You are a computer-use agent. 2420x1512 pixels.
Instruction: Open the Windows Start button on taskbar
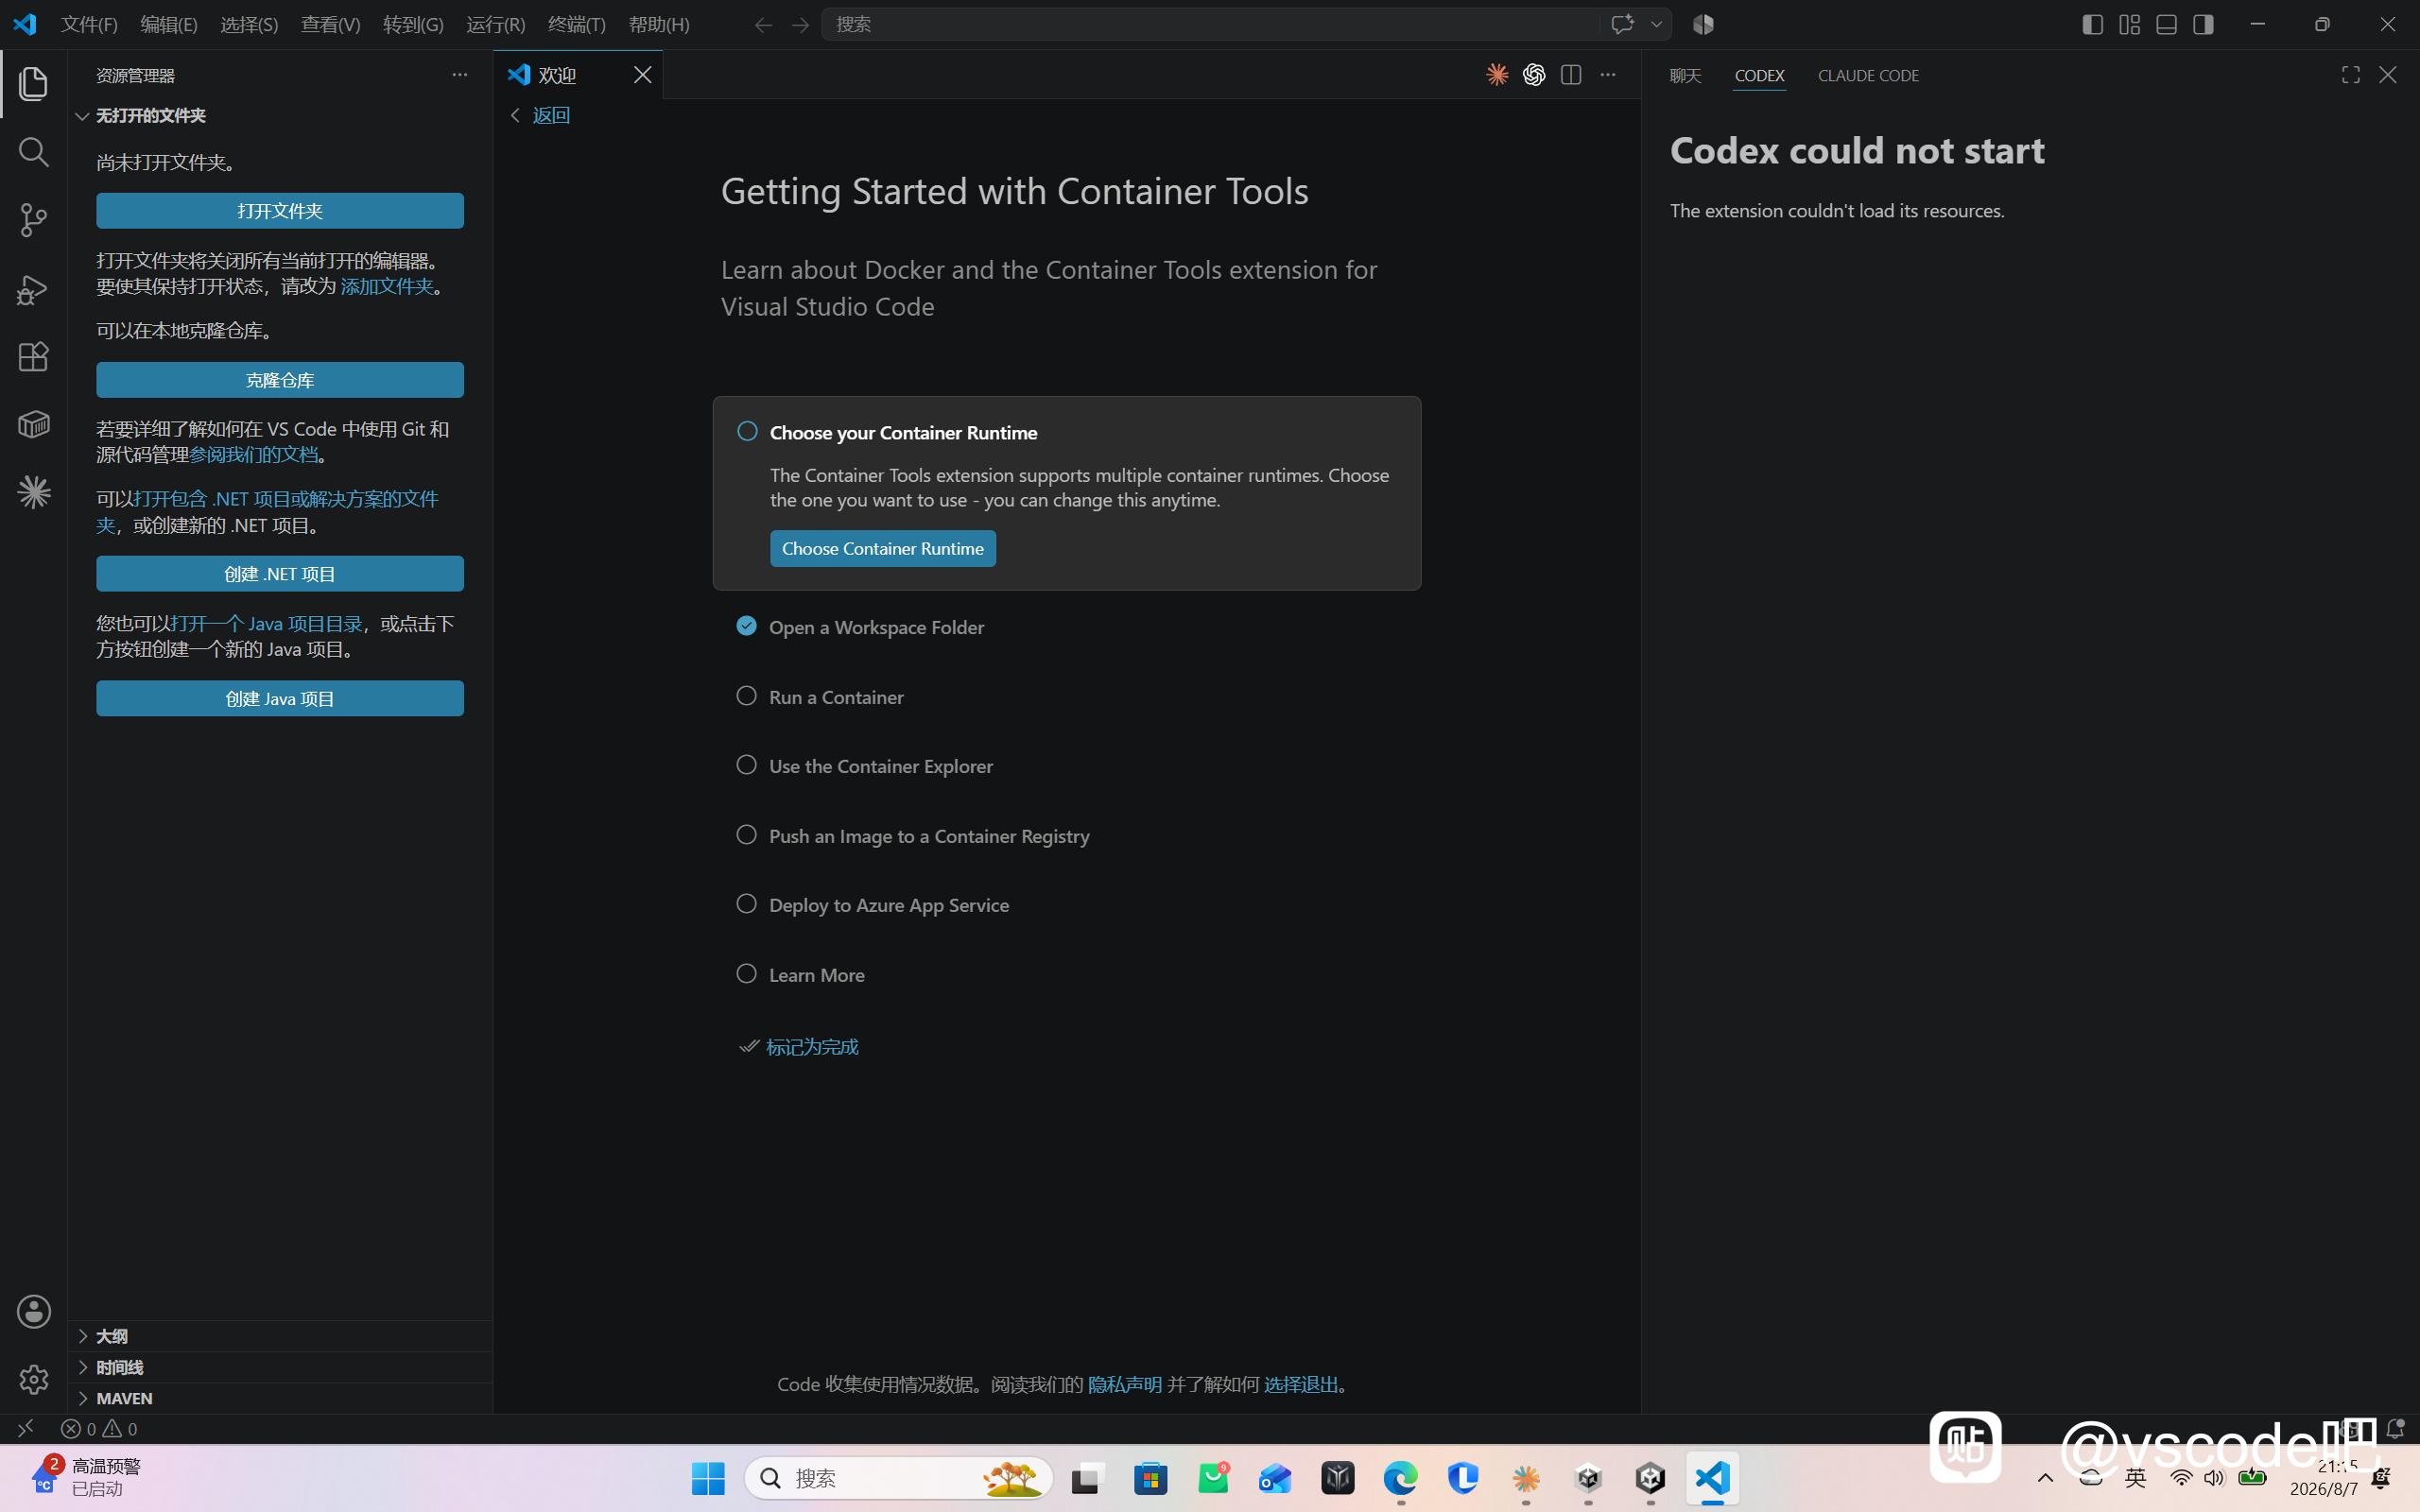click(708, 1478)
